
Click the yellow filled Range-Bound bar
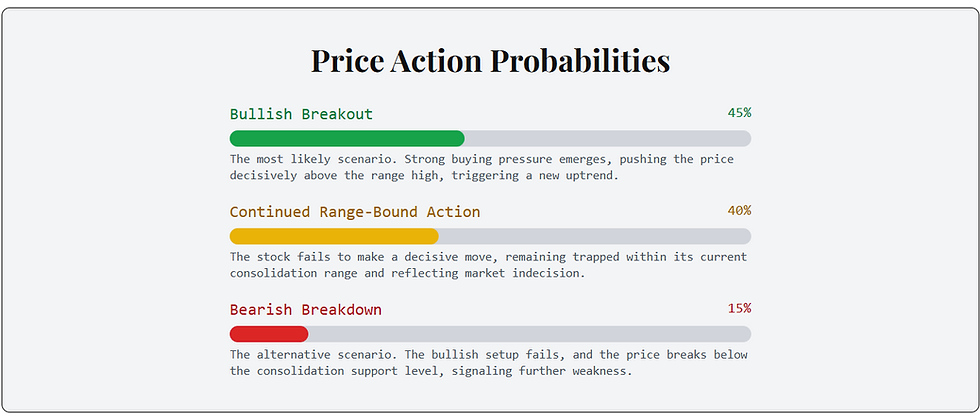coord(334,236)
